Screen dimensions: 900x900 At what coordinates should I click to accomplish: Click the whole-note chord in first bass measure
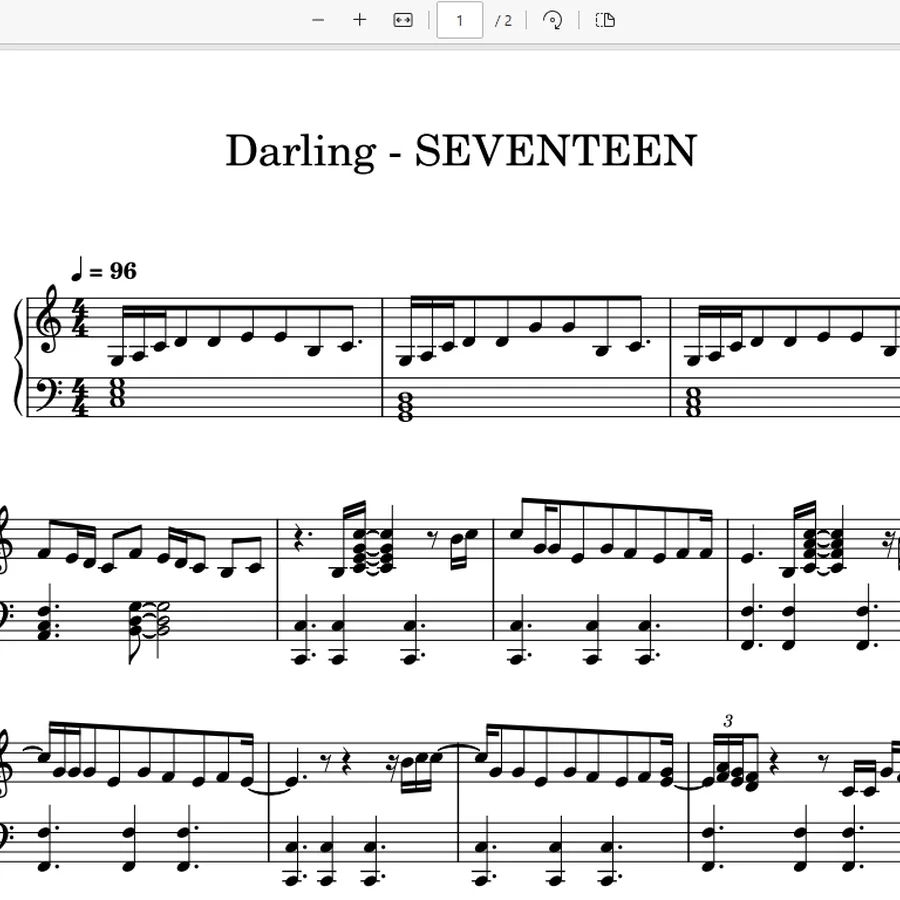[x=117, y=392]
